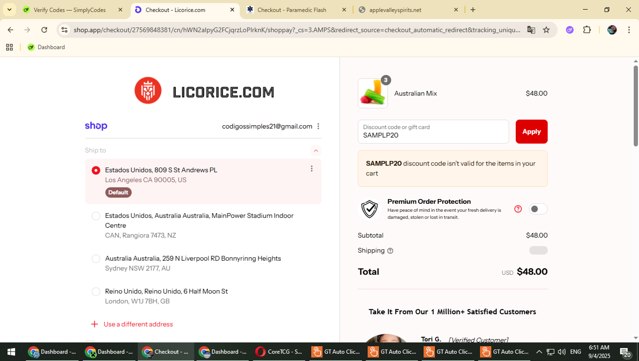Open the Windows Start menu
Screen dimensions: 639x361
(11, 352)
